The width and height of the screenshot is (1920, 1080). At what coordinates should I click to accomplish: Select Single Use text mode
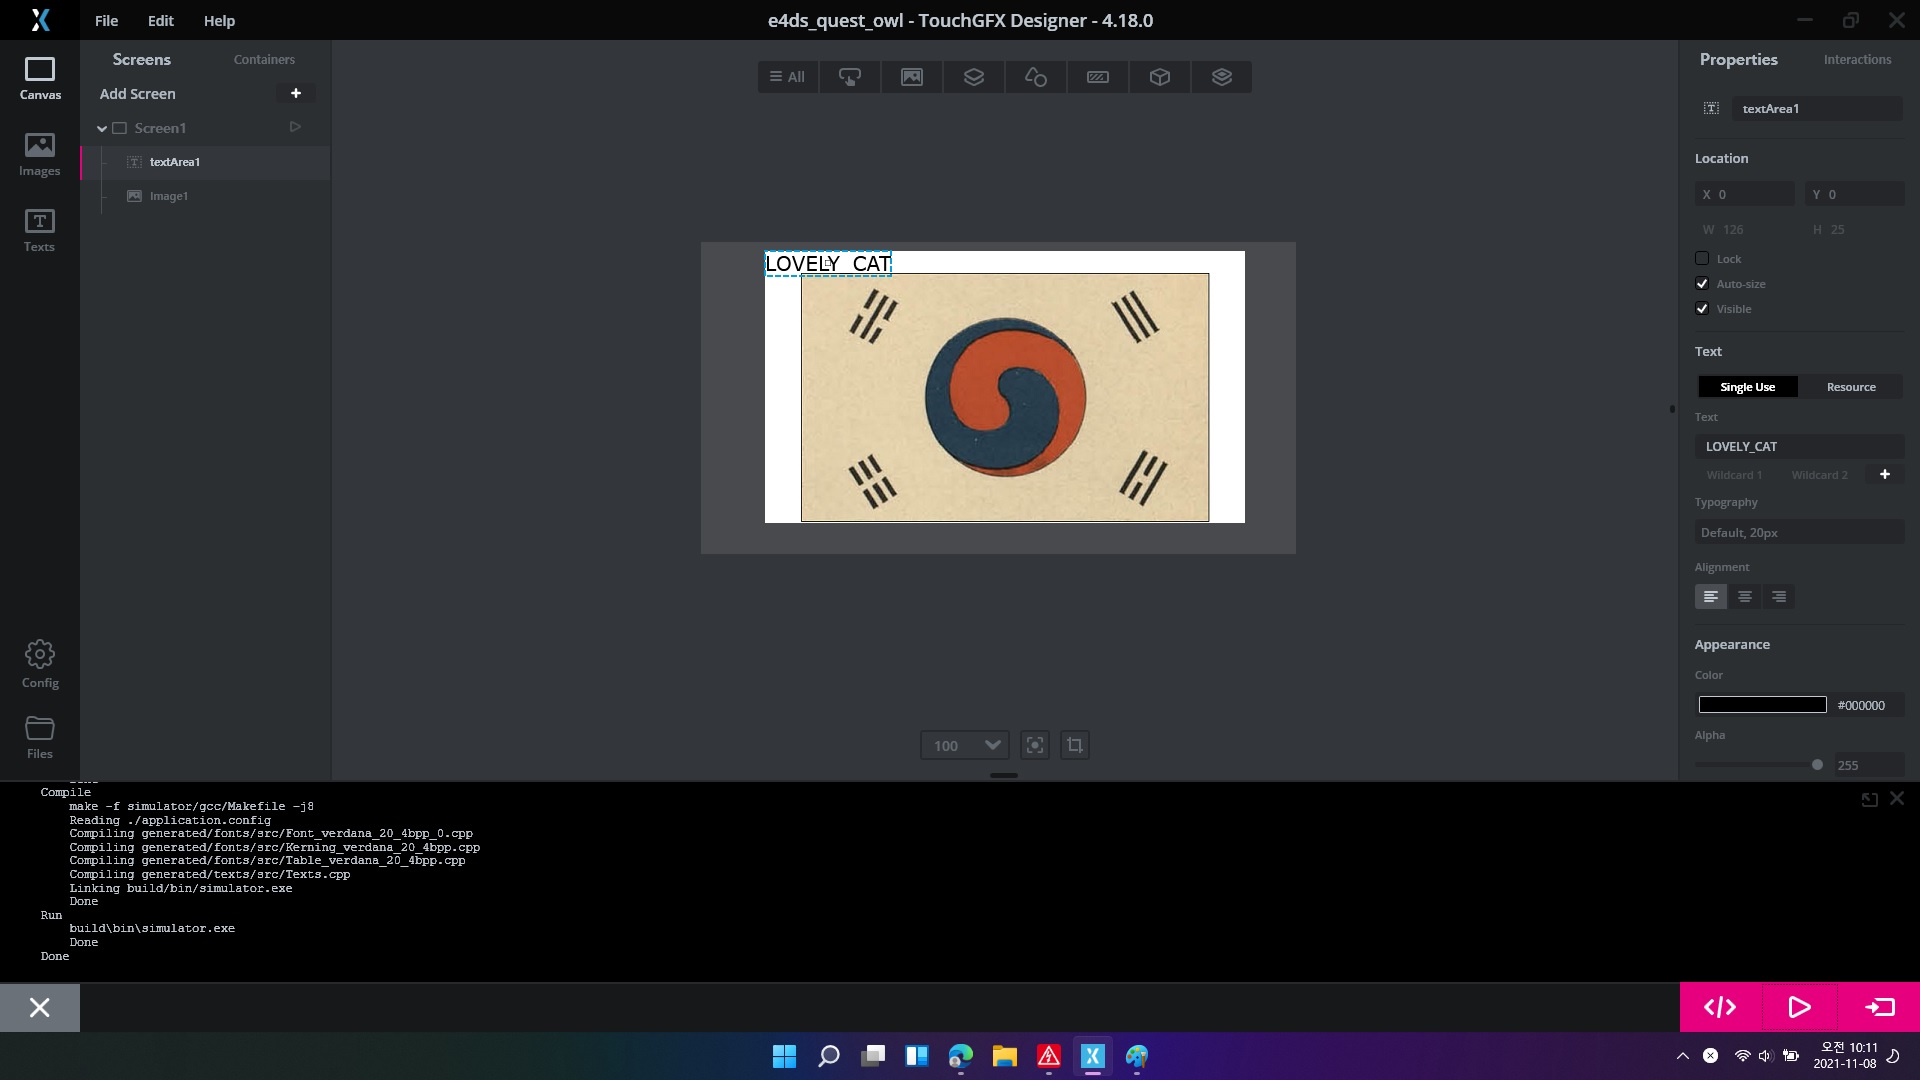[x=1748, y=387]
